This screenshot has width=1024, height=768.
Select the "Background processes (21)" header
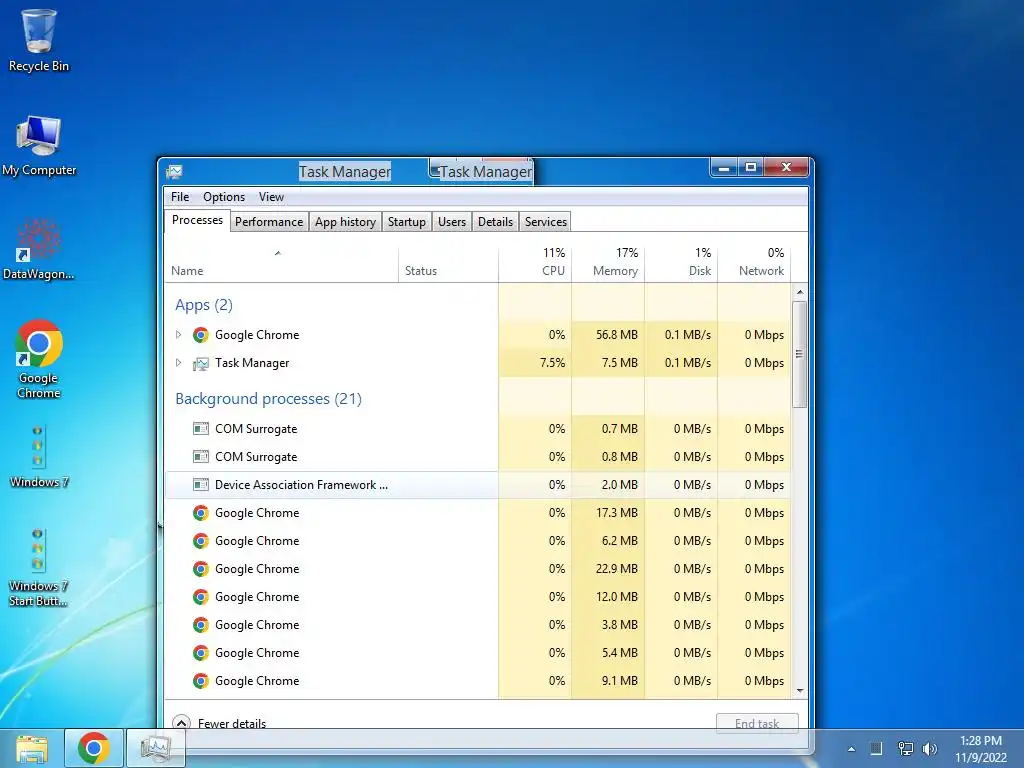pyautogui.click(x=268, y=399)
